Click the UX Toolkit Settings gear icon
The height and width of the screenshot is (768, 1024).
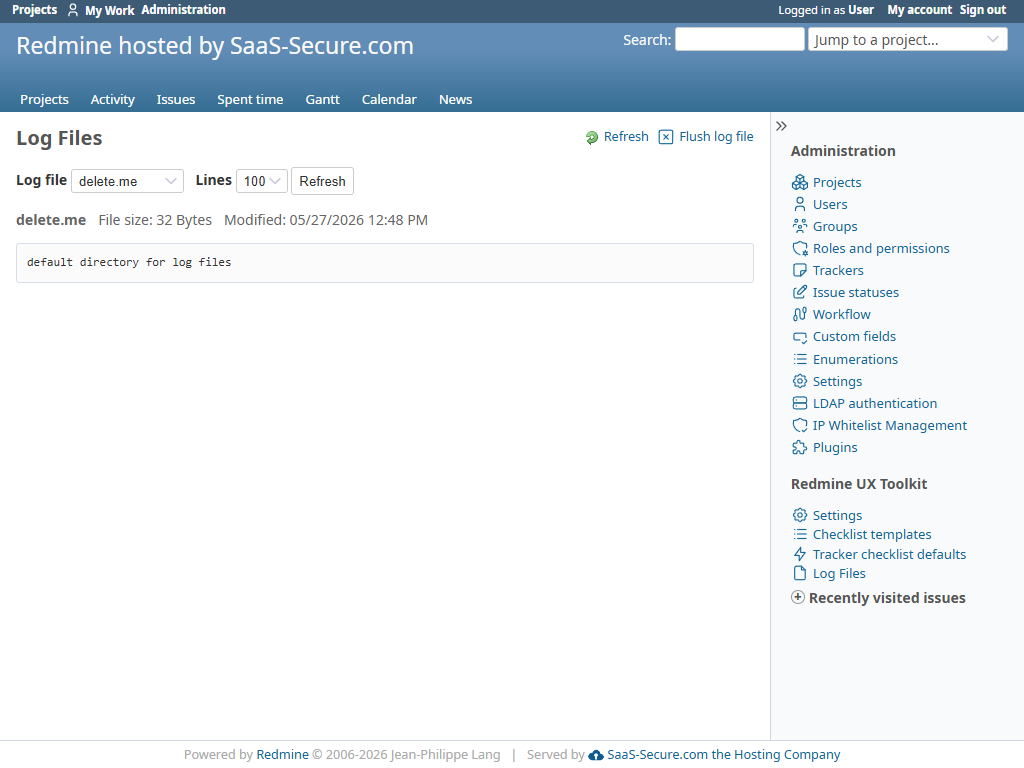coord(799,515)
